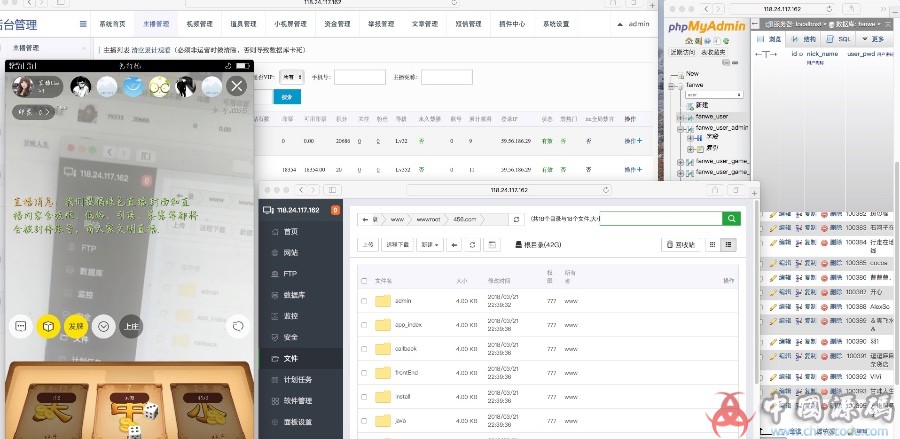The width and height of the screenshot is (900, 439).
Task: Click the refresh icon in file toolbar
Action: (472, 244)
